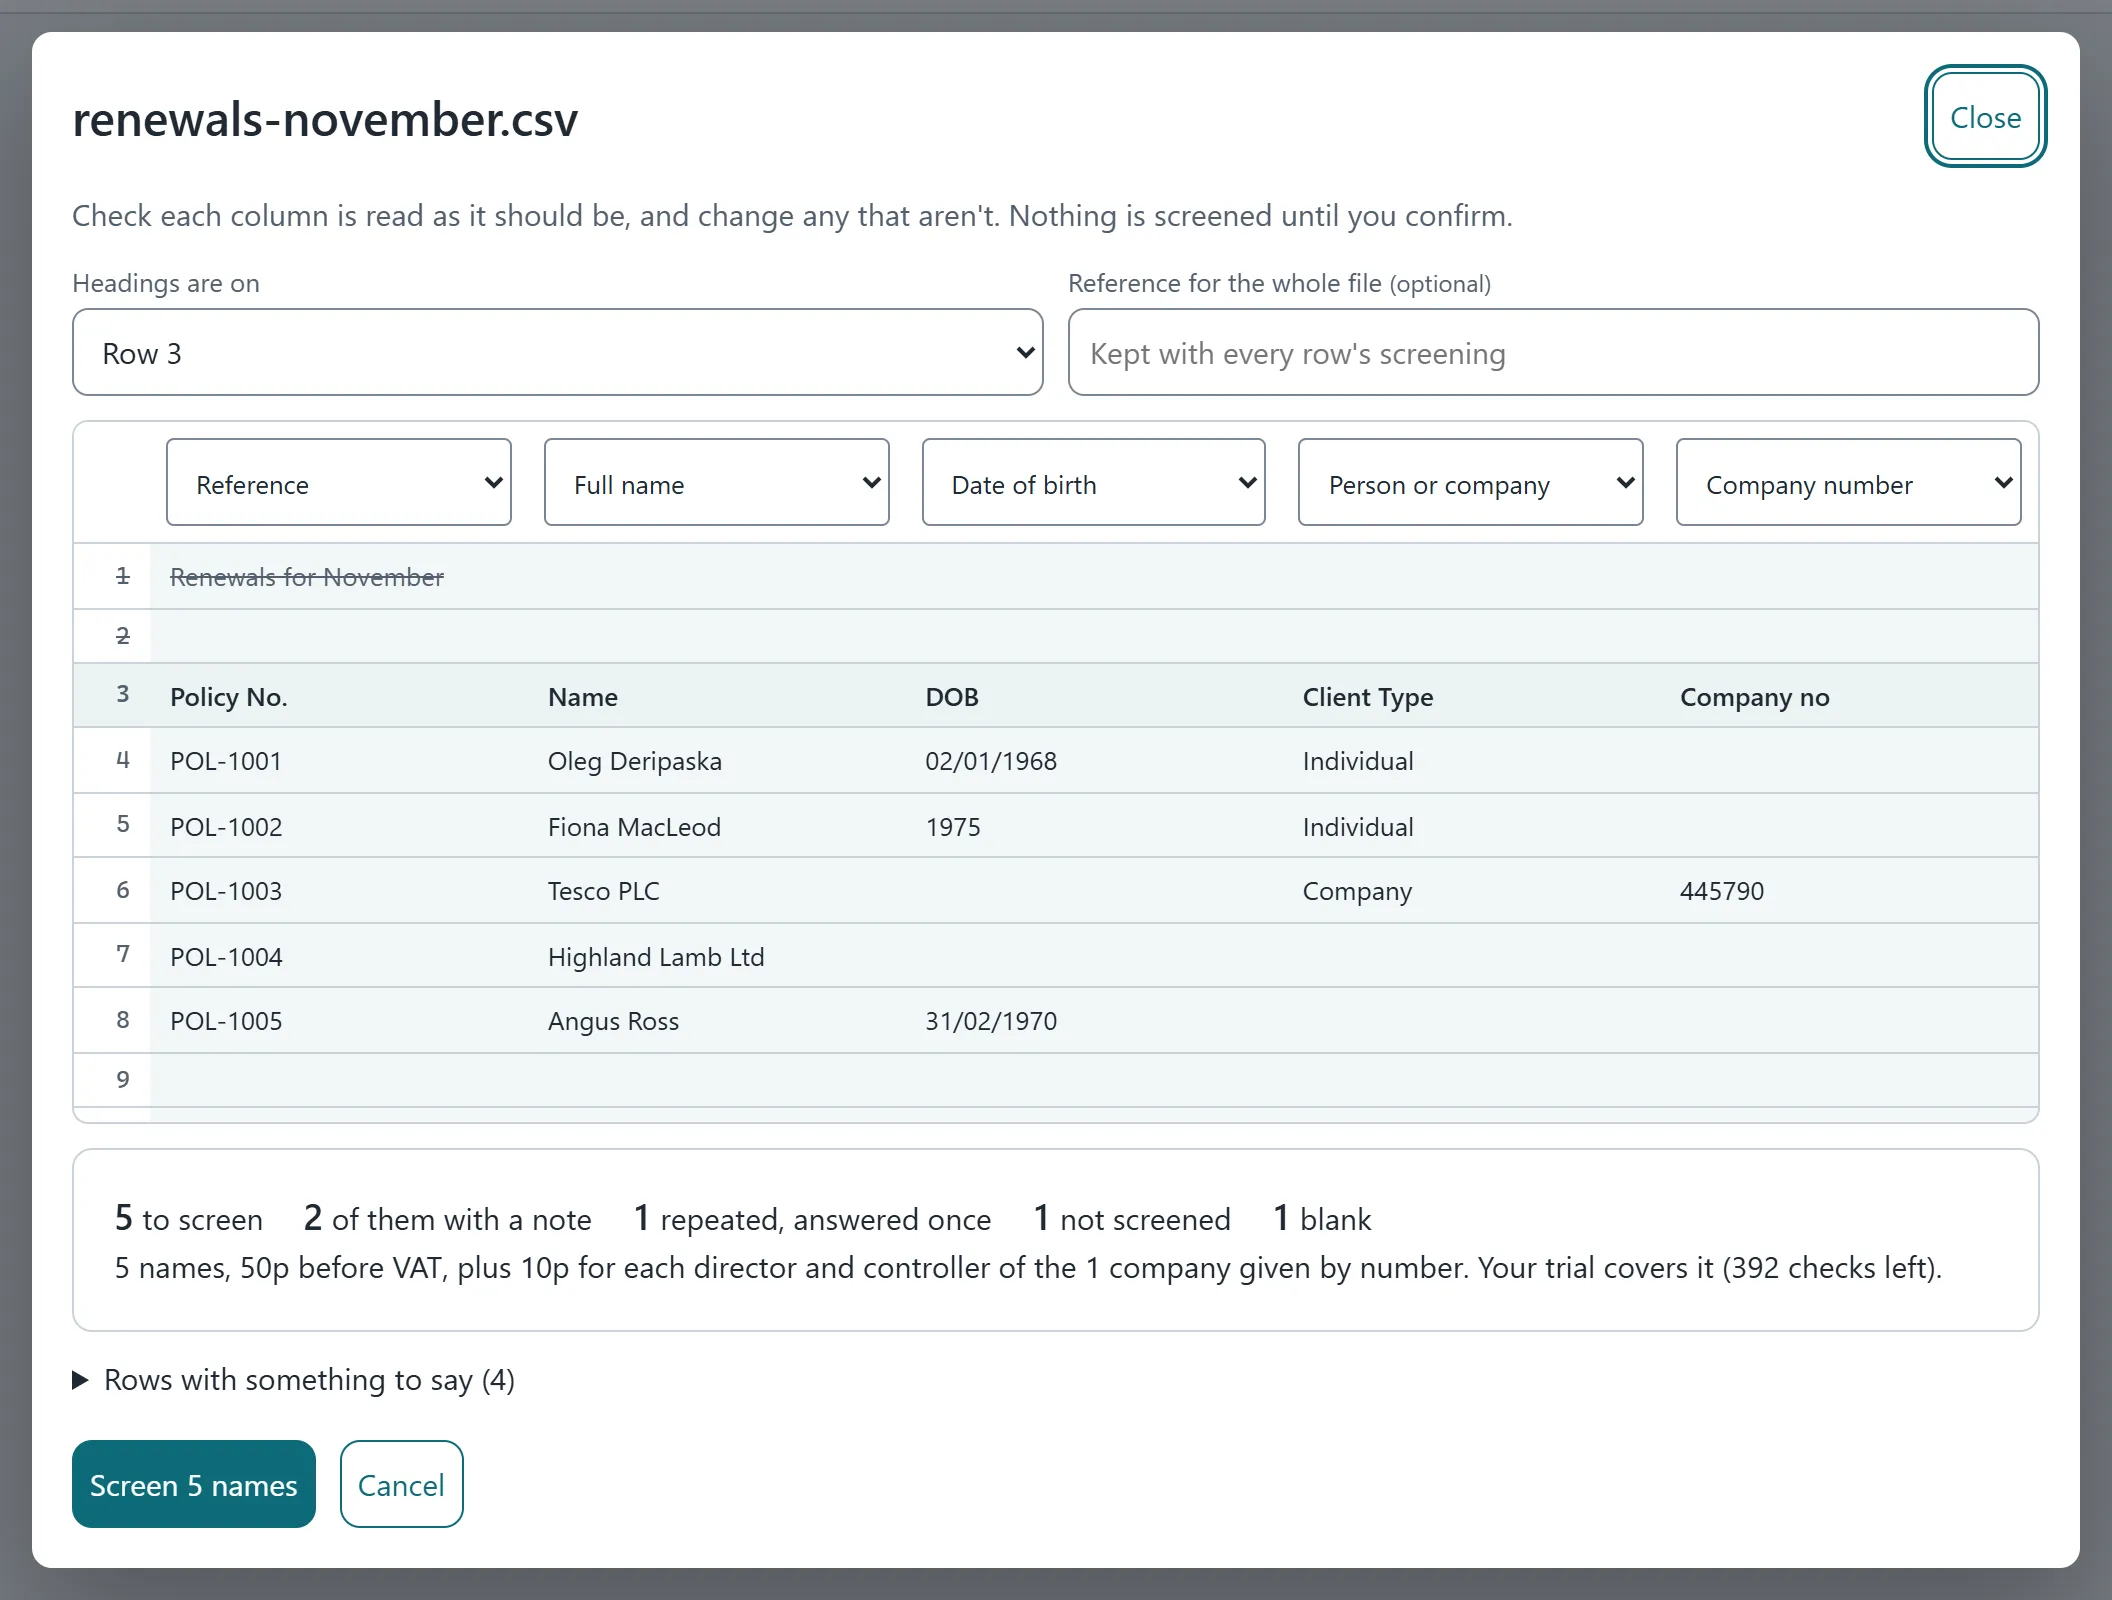The height and width of the screenshot is (1600, 2112).
Task: Open the Full name column mapping dropdown
Action: pos(716,482)
